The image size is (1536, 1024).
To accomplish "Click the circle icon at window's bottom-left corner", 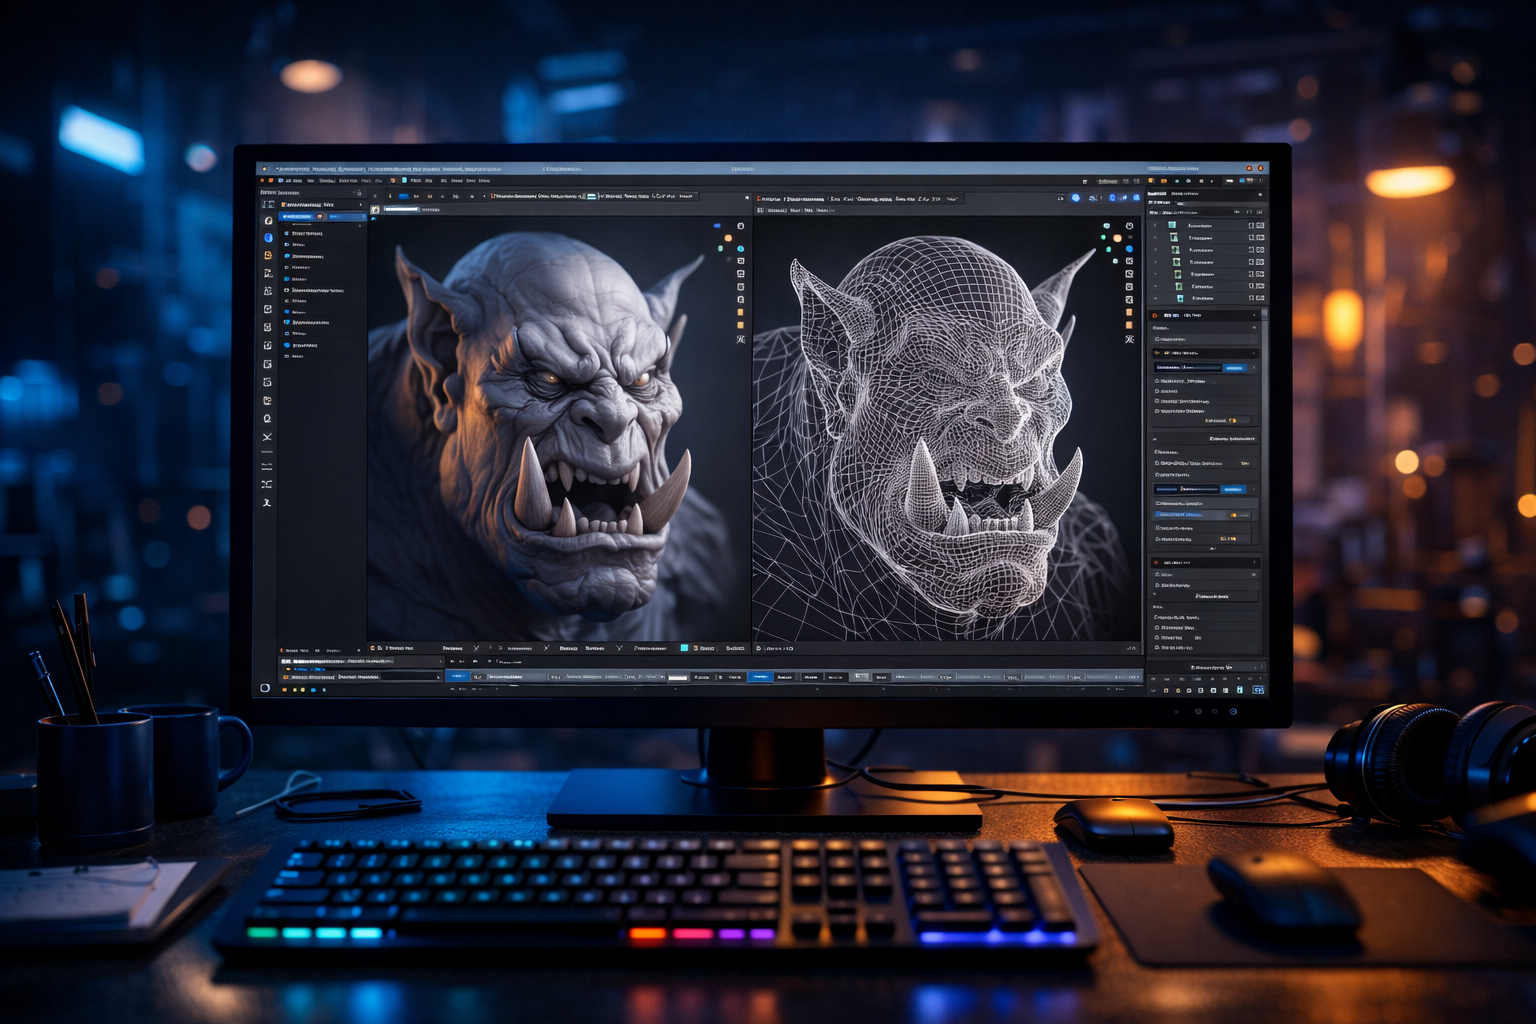I will coord(265,688).
